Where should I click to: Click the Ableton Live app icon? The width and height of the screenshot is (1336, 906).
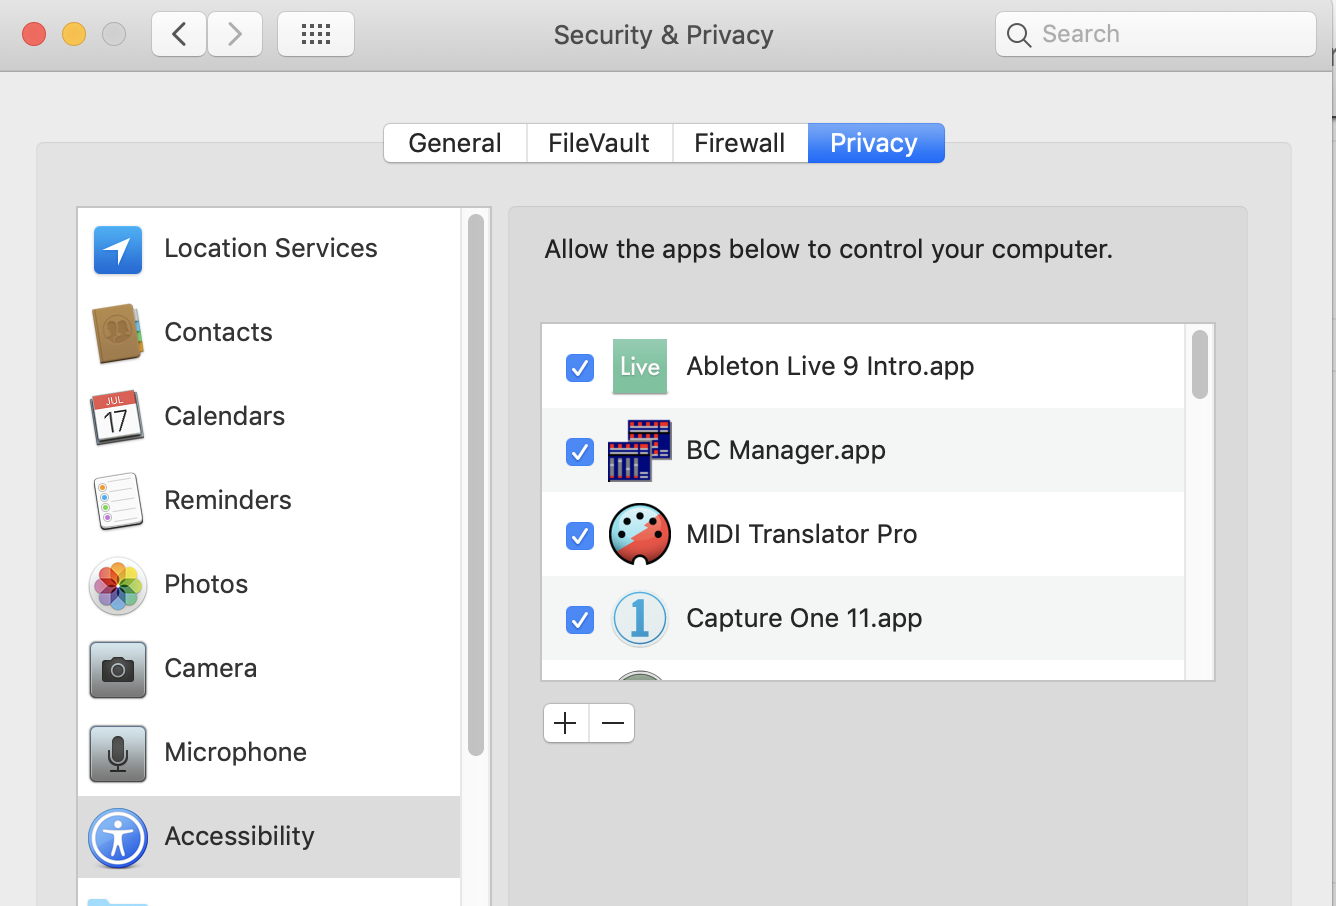pyautogui.click(x=640, y=366)
